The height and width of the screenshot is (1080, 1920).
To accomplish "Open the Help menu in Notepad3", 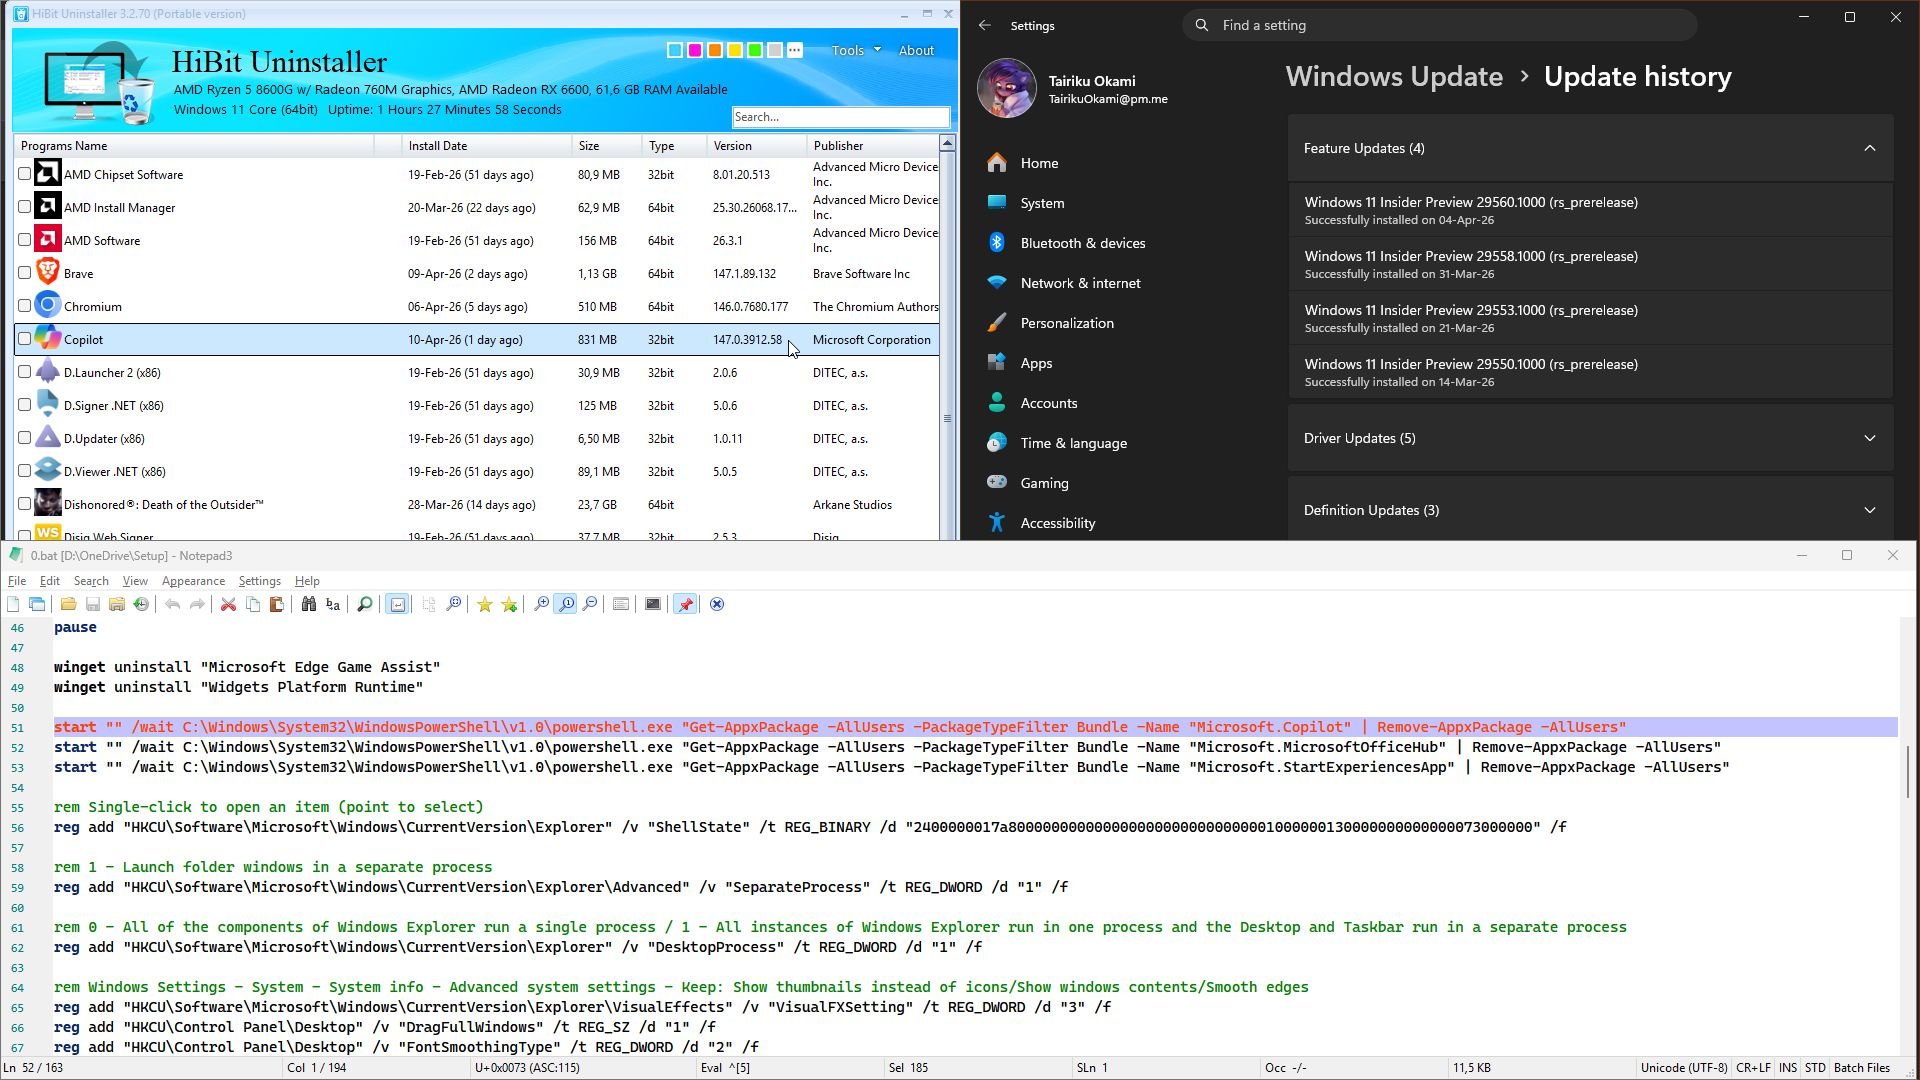I will pyautogui.click(x=307, y=581).
